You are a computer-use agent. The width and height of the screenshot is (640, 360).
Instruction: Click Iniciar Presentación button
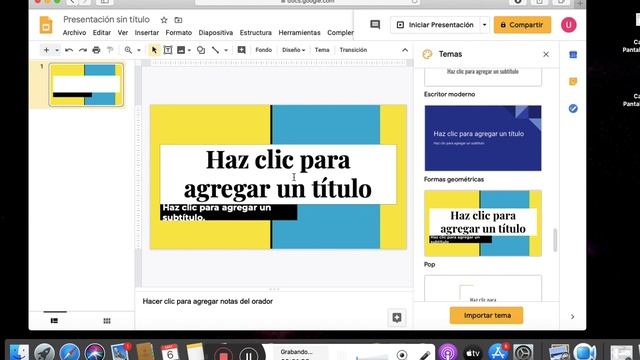435,25
